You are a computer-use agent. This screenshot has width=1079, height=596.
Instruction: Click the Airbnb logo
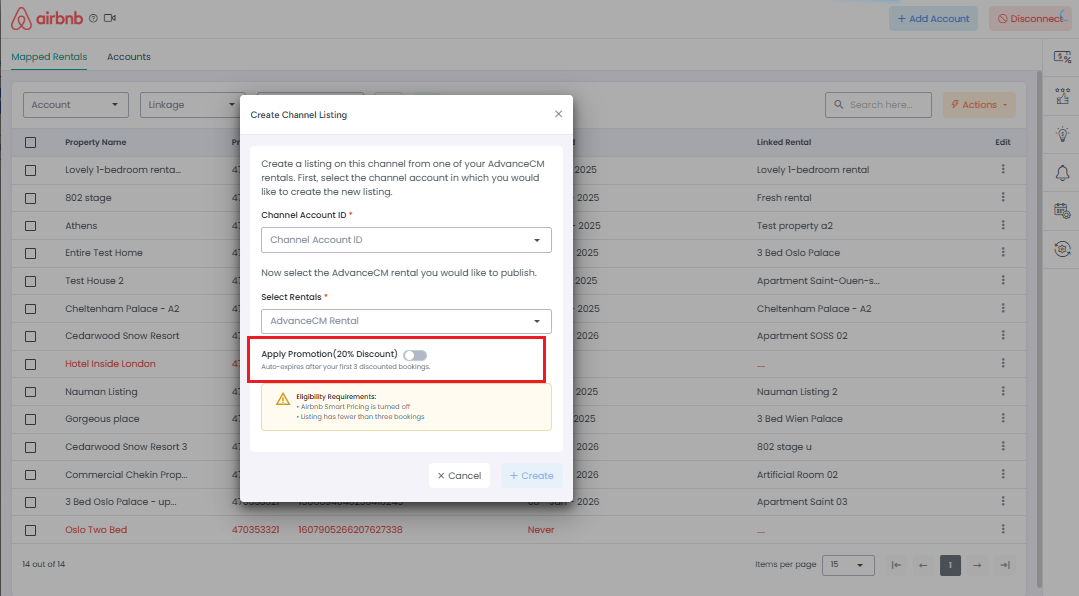pos(46,19)
